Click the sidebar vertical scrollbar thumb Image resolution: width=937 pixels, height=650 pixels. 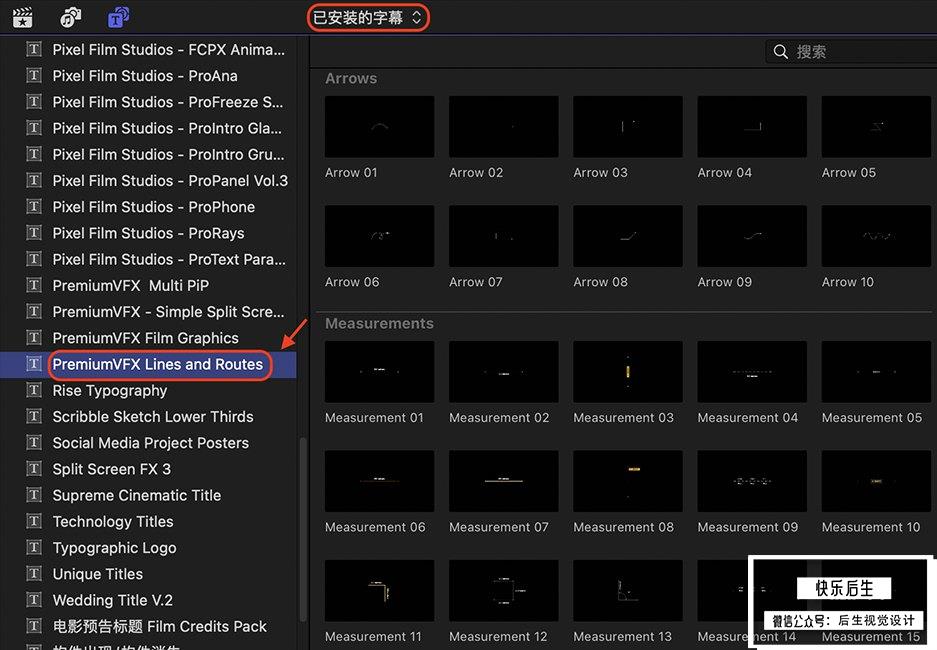coord(302,530)
